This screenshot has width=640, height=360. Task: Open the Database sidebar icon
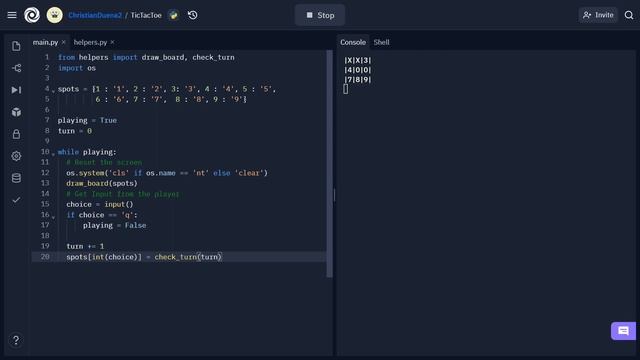16,178
